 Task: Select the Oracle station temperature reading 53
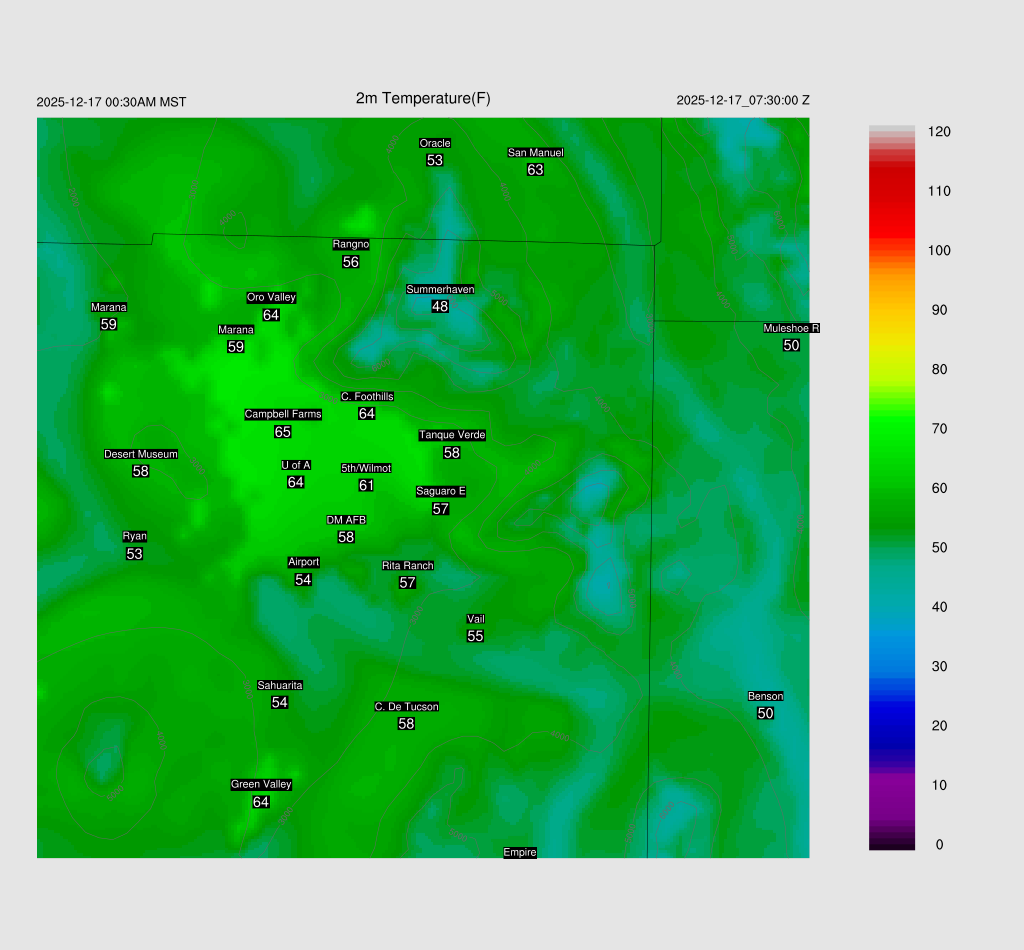click(x=435, y=160)
